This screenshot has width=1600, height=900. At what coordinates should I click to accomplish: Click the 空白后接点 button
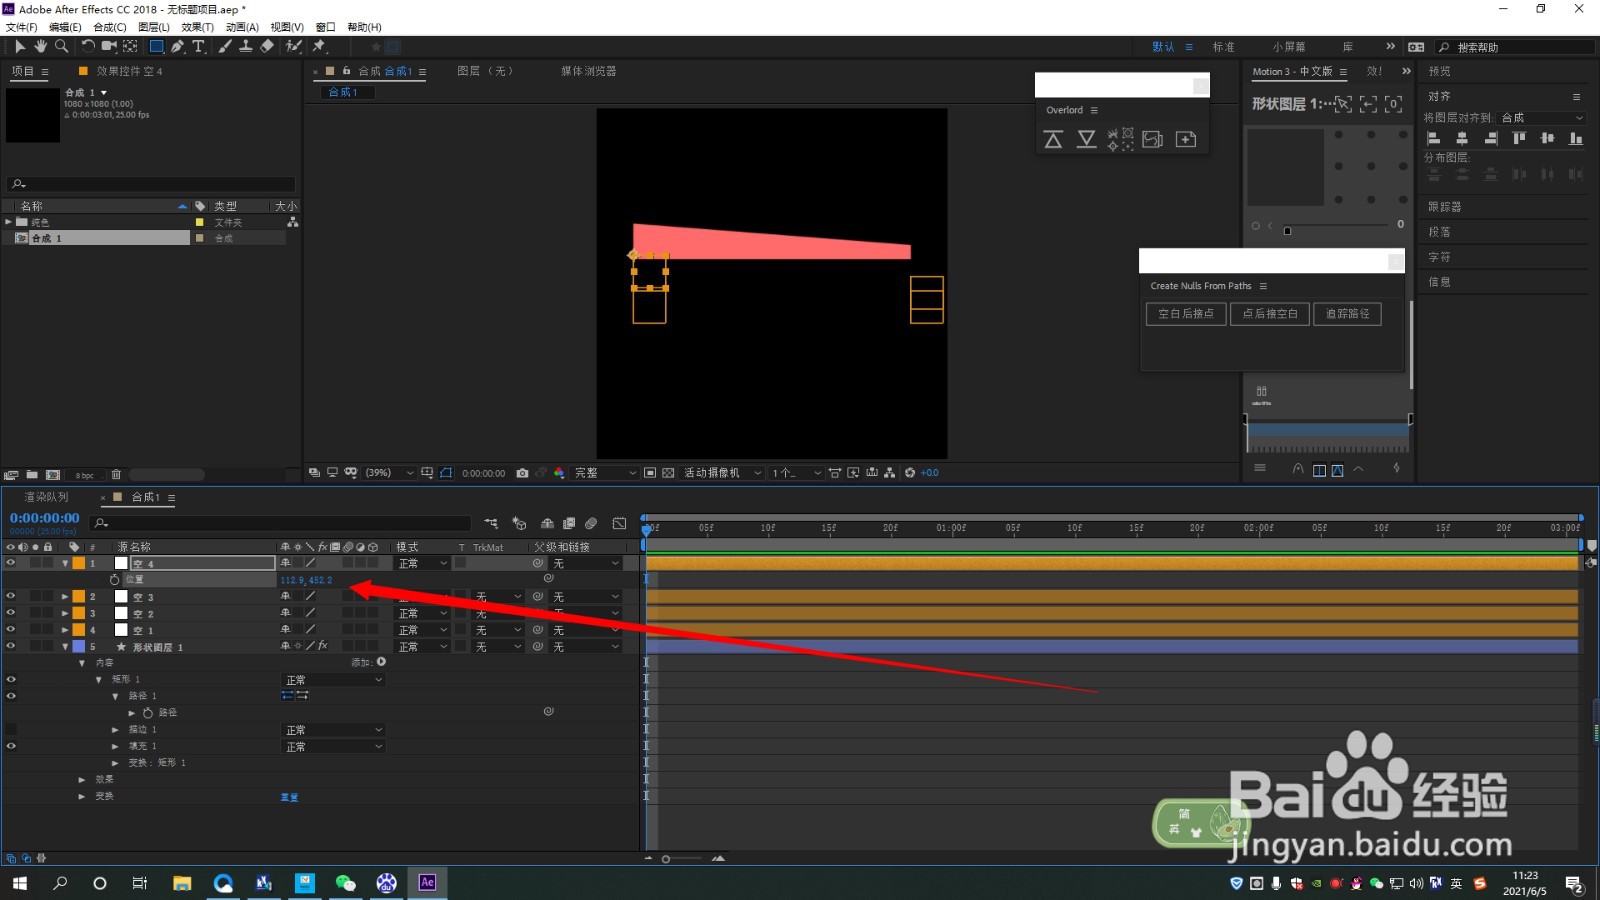[x=1186, y=314]
